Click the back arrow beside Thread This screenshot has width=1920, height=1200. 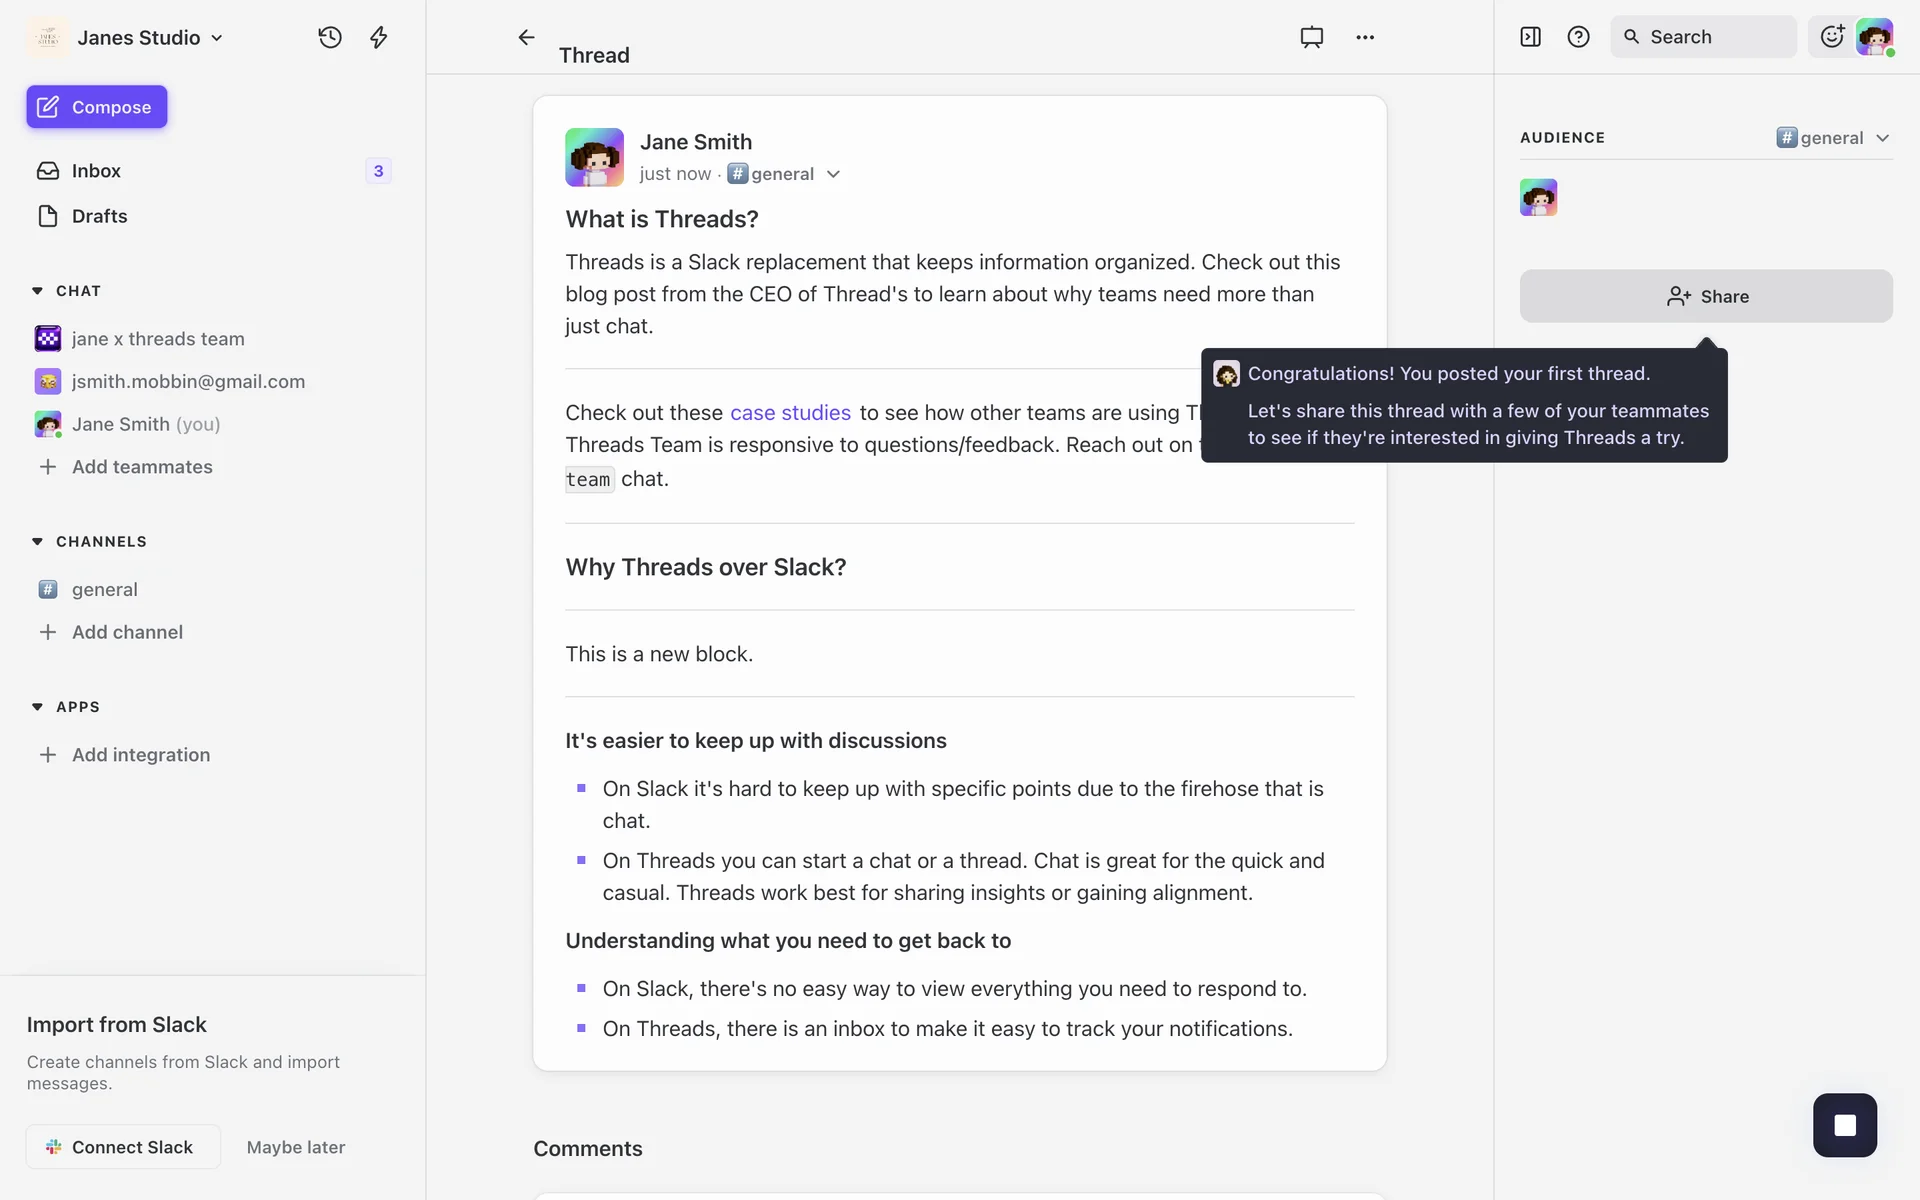pos(526,37)
